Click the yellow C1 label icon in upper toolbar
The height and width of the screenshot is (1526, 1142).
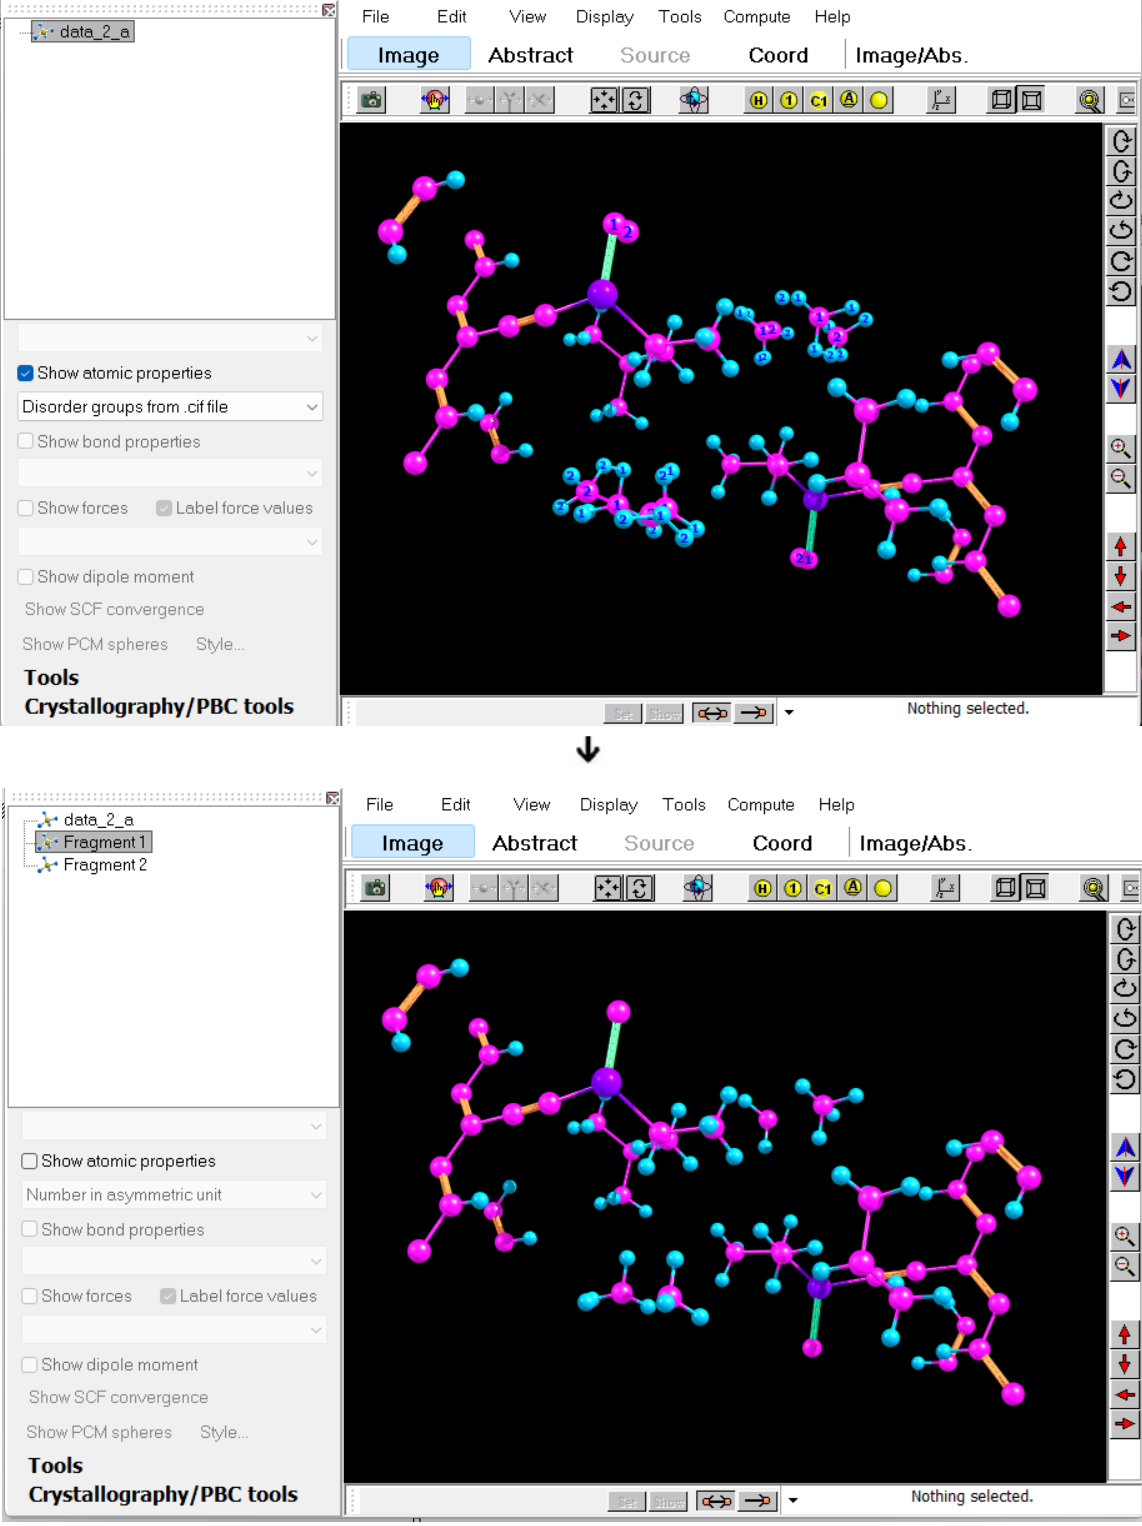pos(819,100)
